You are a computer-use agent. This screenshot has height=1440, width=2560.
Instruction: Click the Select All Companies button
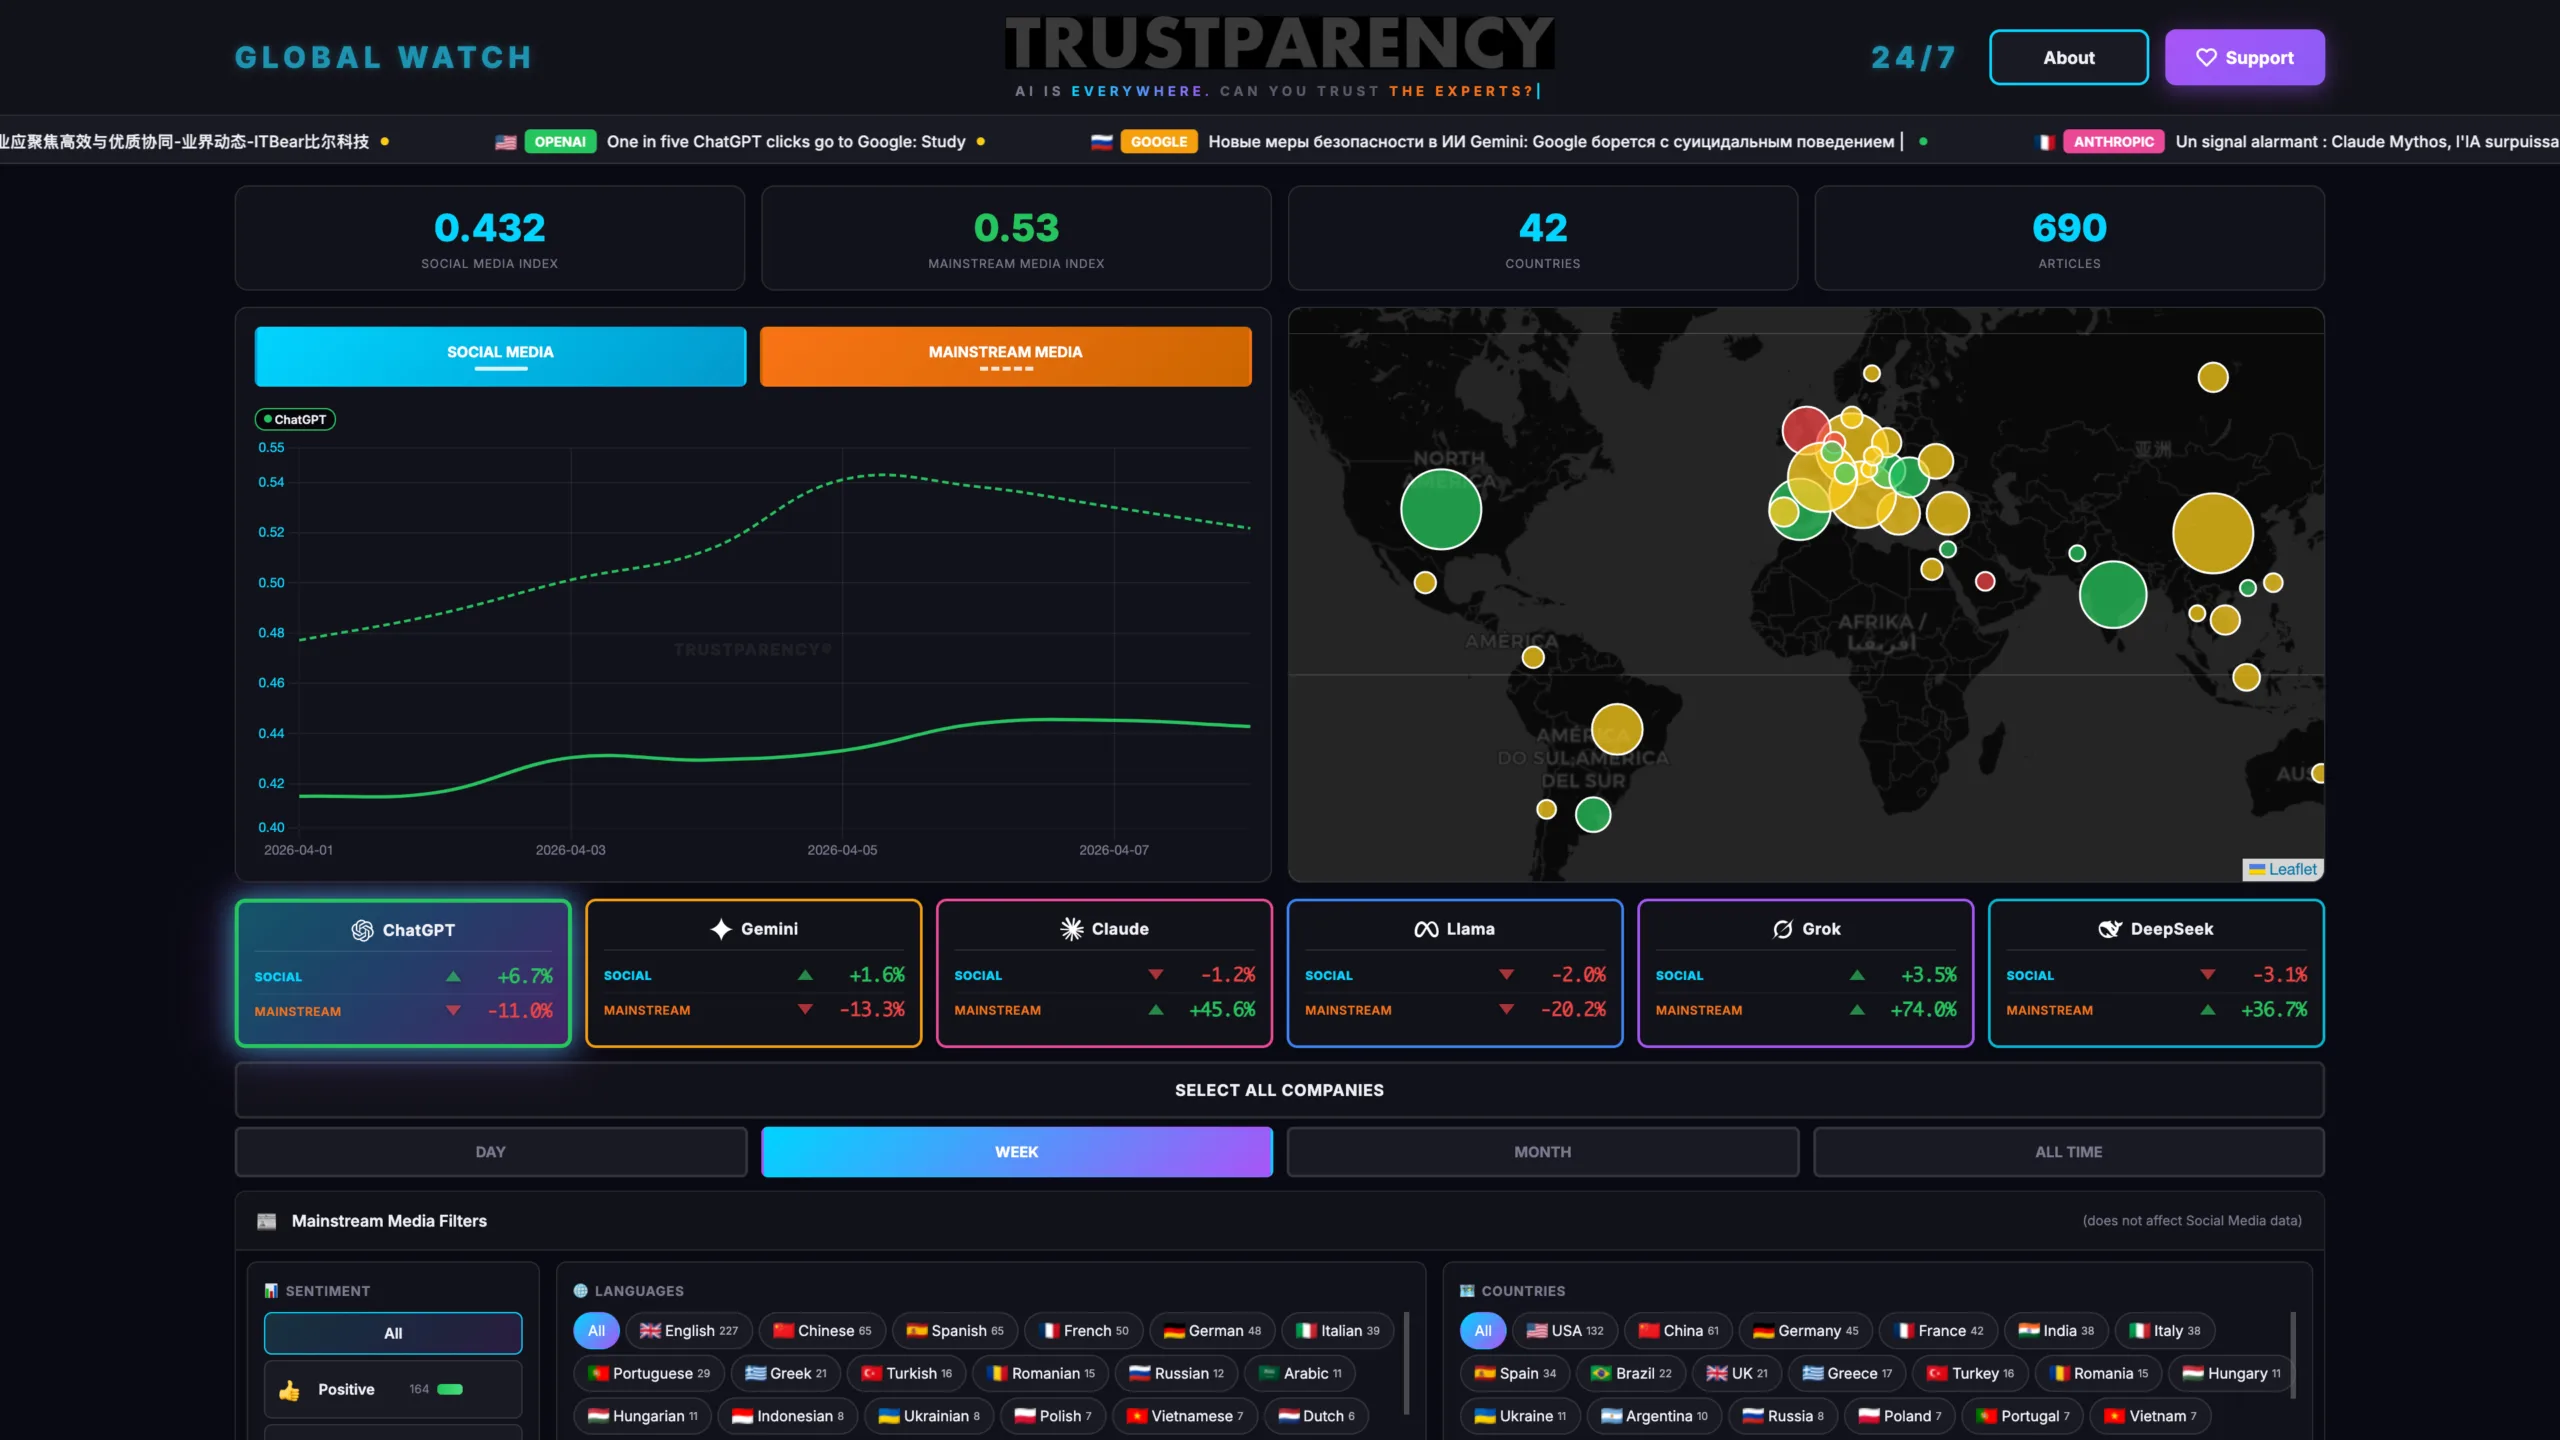pyautogui.click(x=1280, y=1090)
